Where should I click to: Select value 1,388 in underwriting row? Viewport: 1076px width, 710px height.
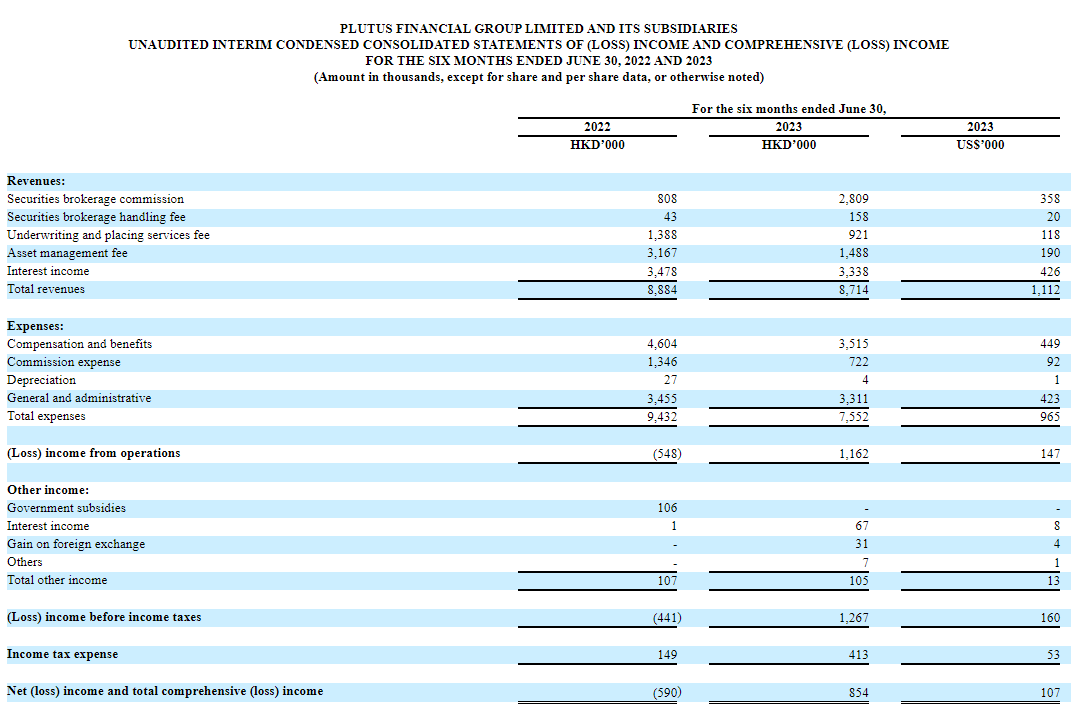[x=662, y=235]
